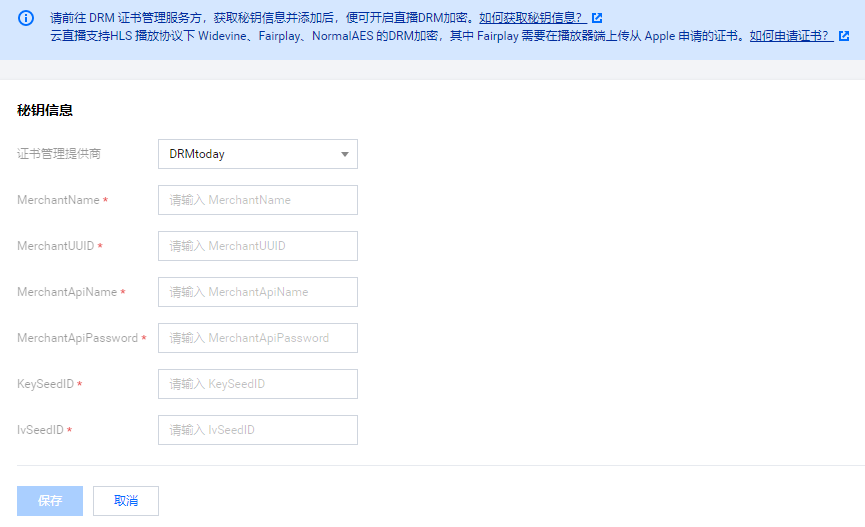Image resolution: width=865 pixels, height=527 pixels.
Task: Click the MerchantUUID field label
Action: point(56,246)
